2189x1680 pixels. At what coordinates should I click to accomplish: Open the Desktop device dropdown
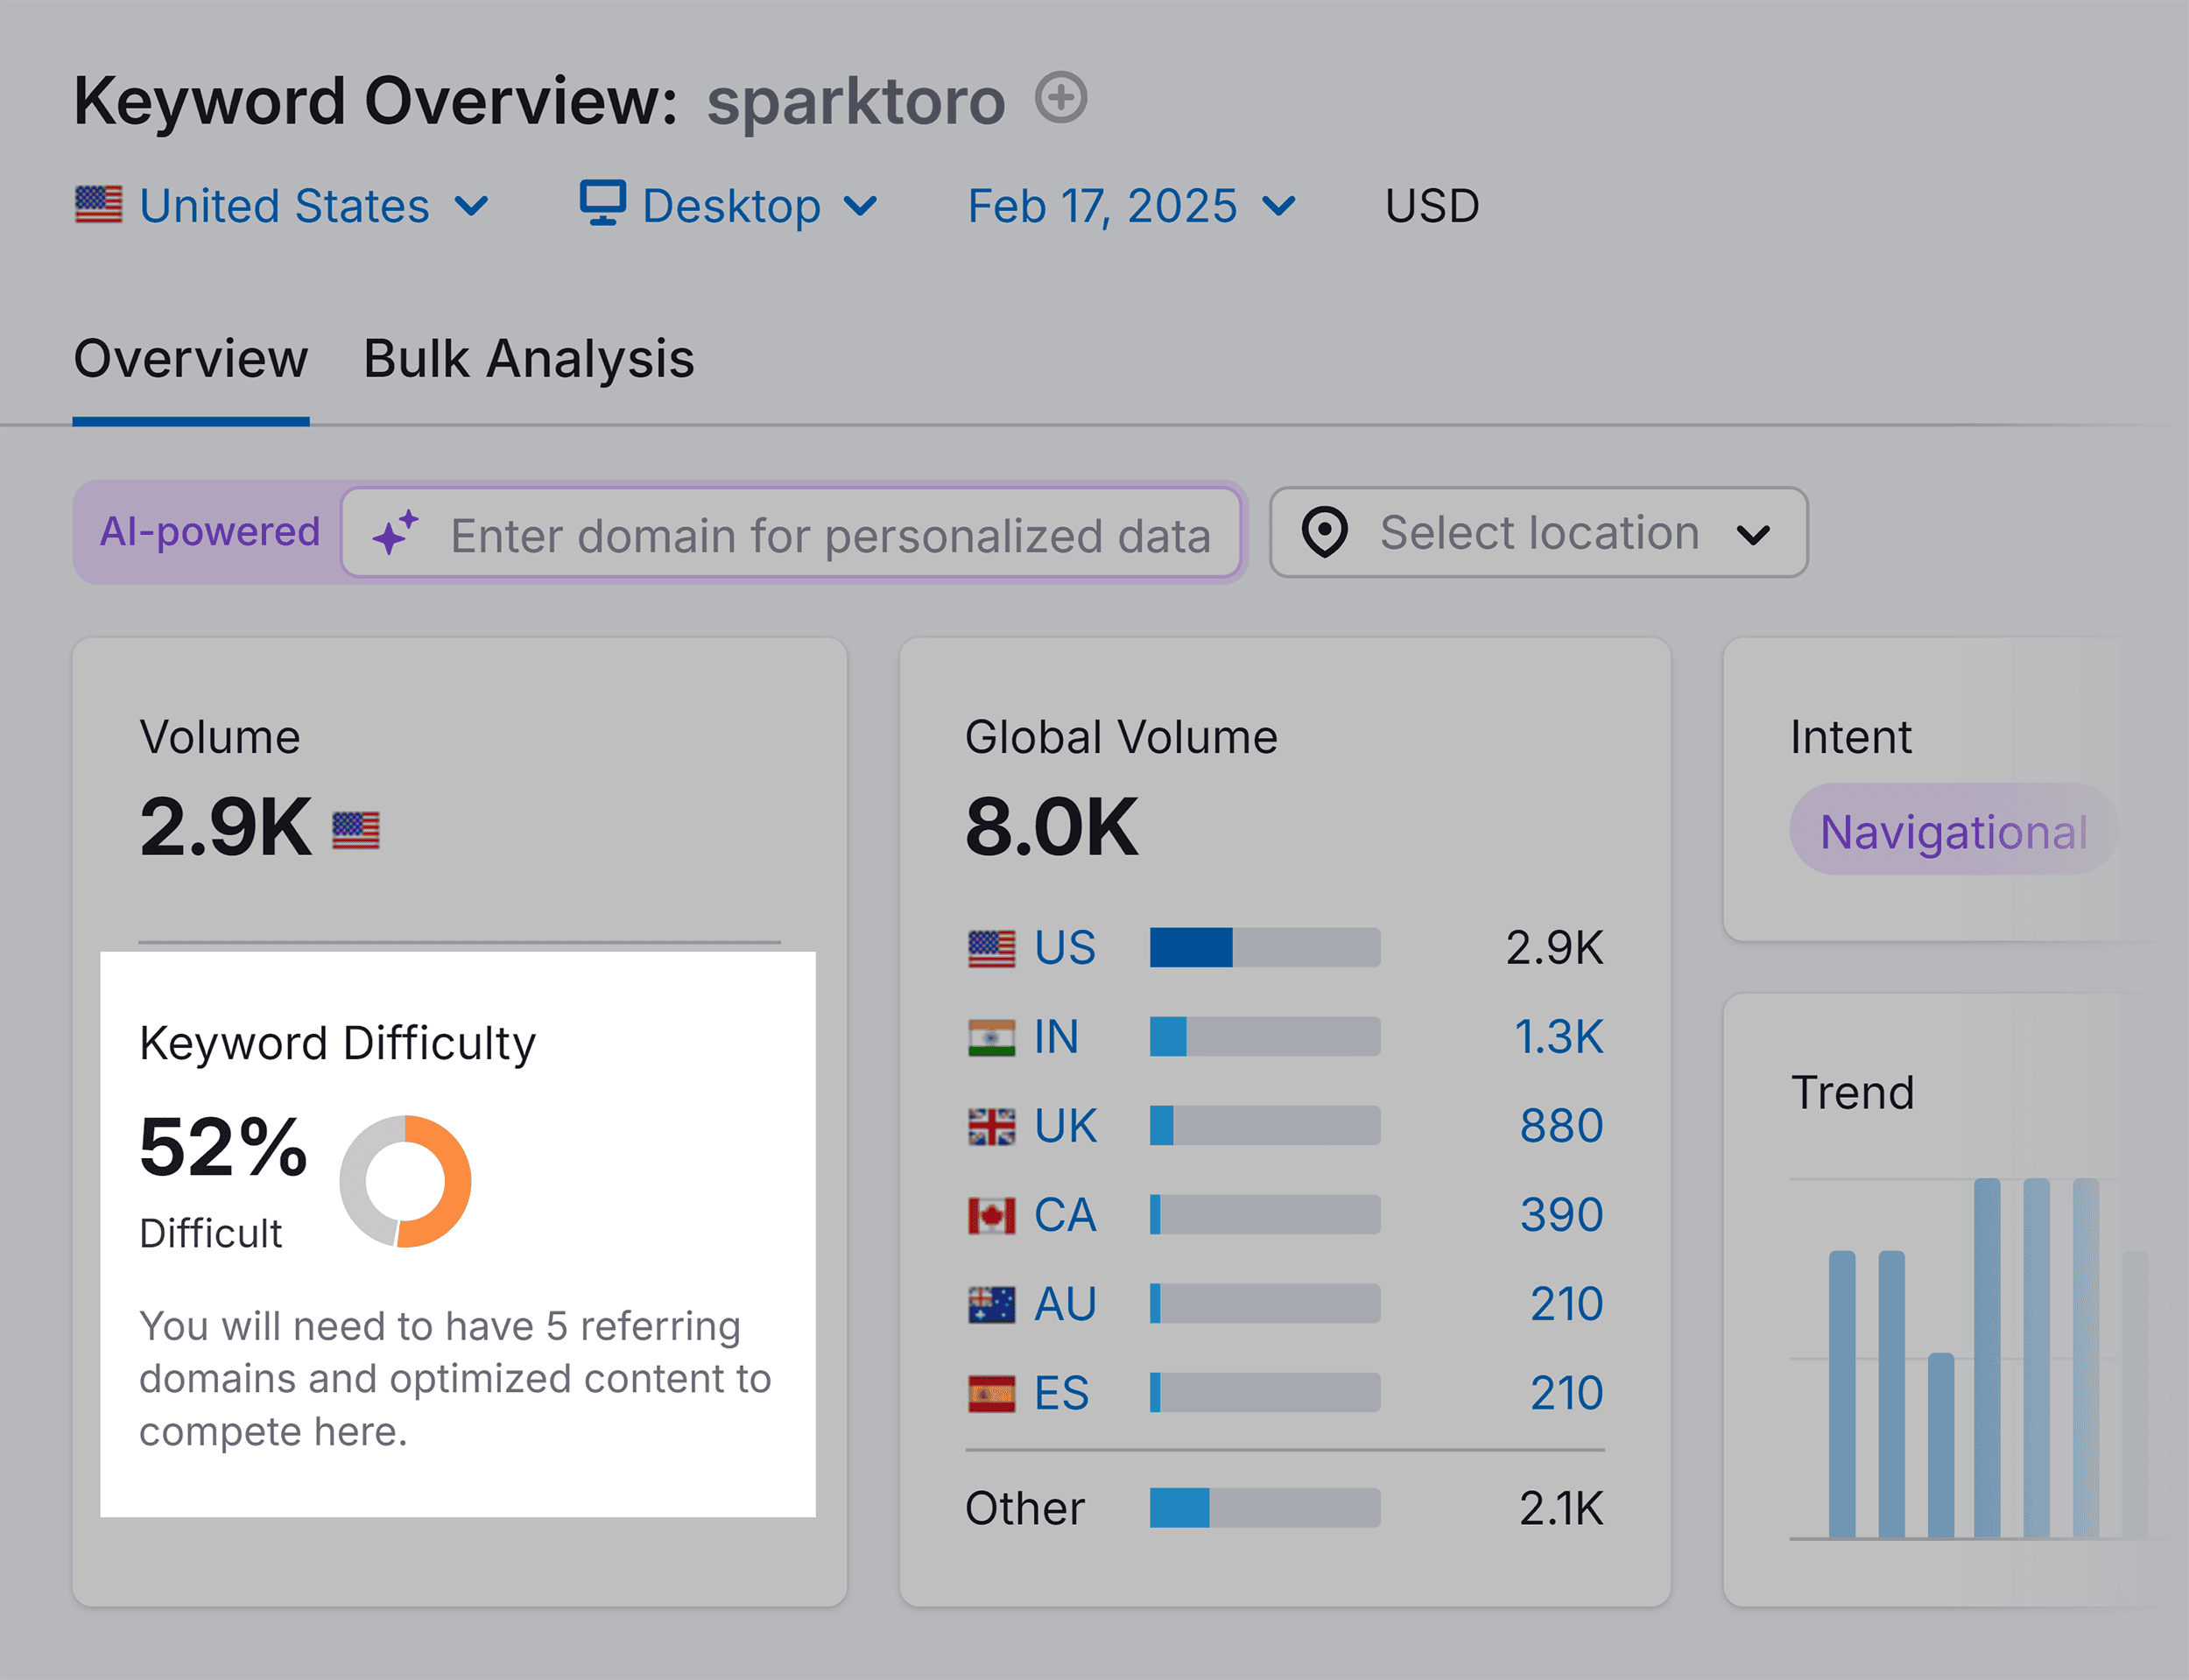pyautogui.click(x=729, y=206)
